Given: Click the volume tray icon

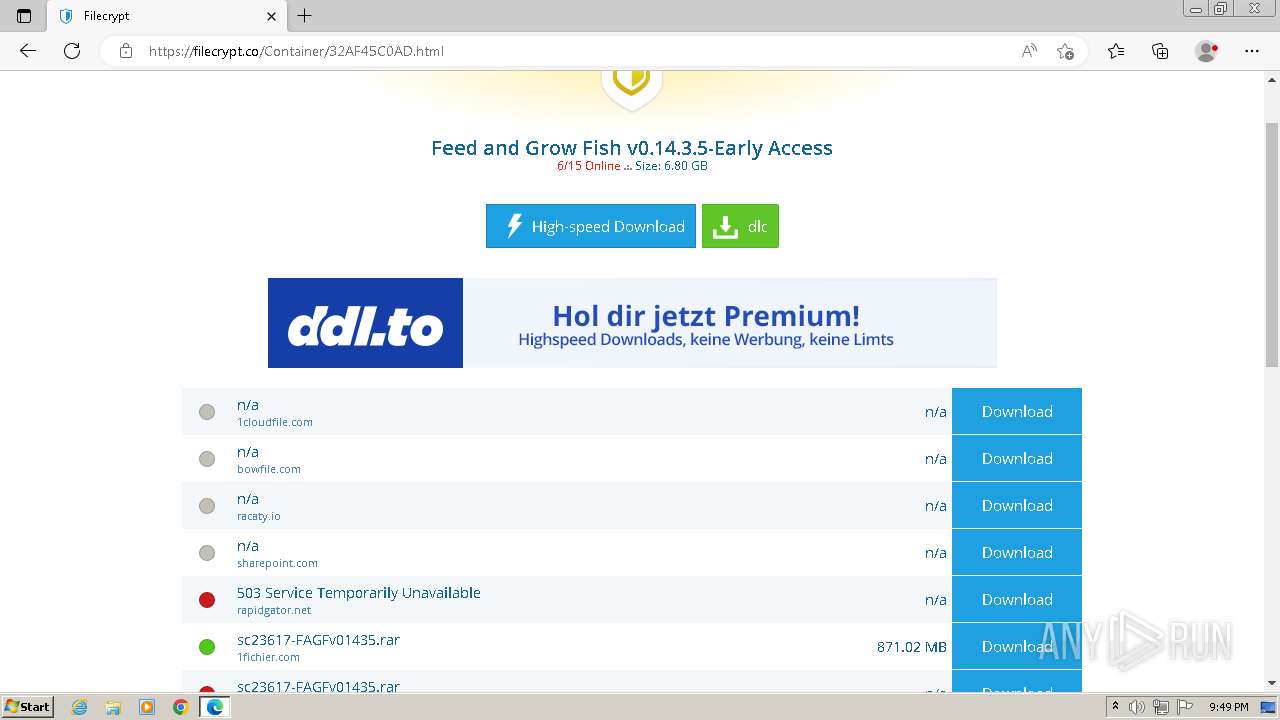Looking at the screenshot, I should (1138, 707).
